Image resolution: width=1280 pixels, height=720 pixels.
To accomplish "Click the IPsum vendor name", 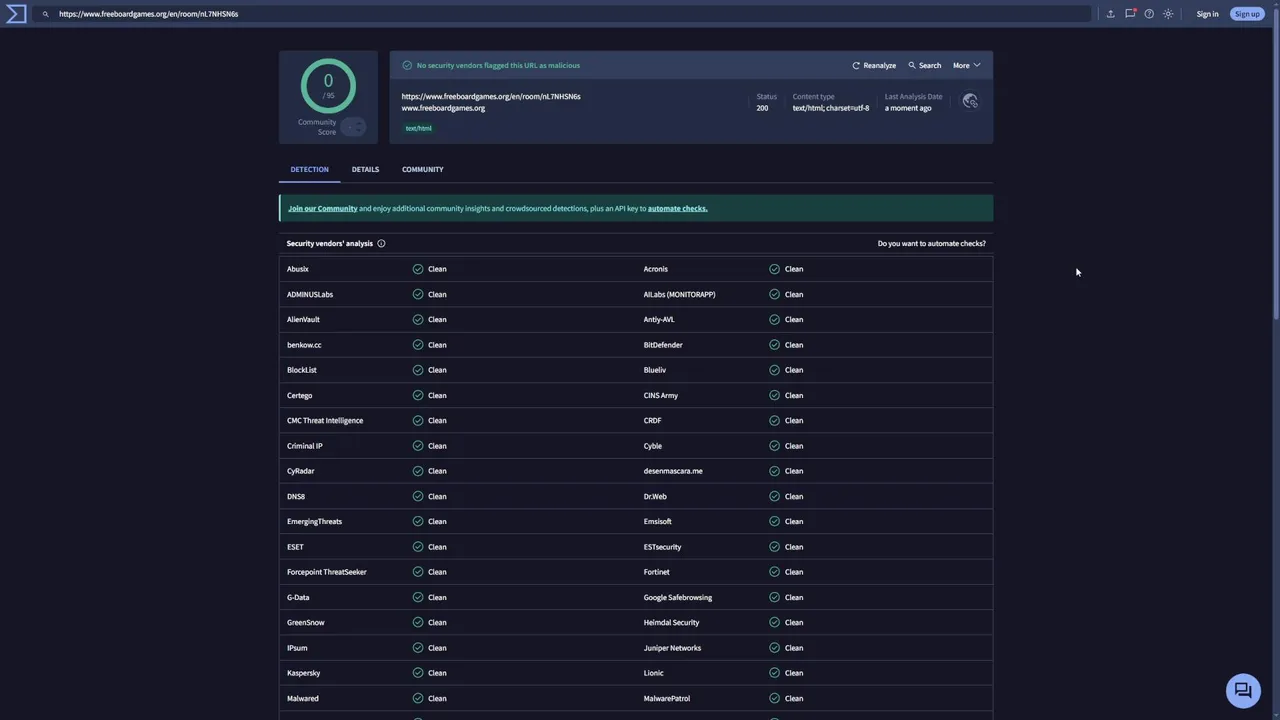I will point(297,648).
